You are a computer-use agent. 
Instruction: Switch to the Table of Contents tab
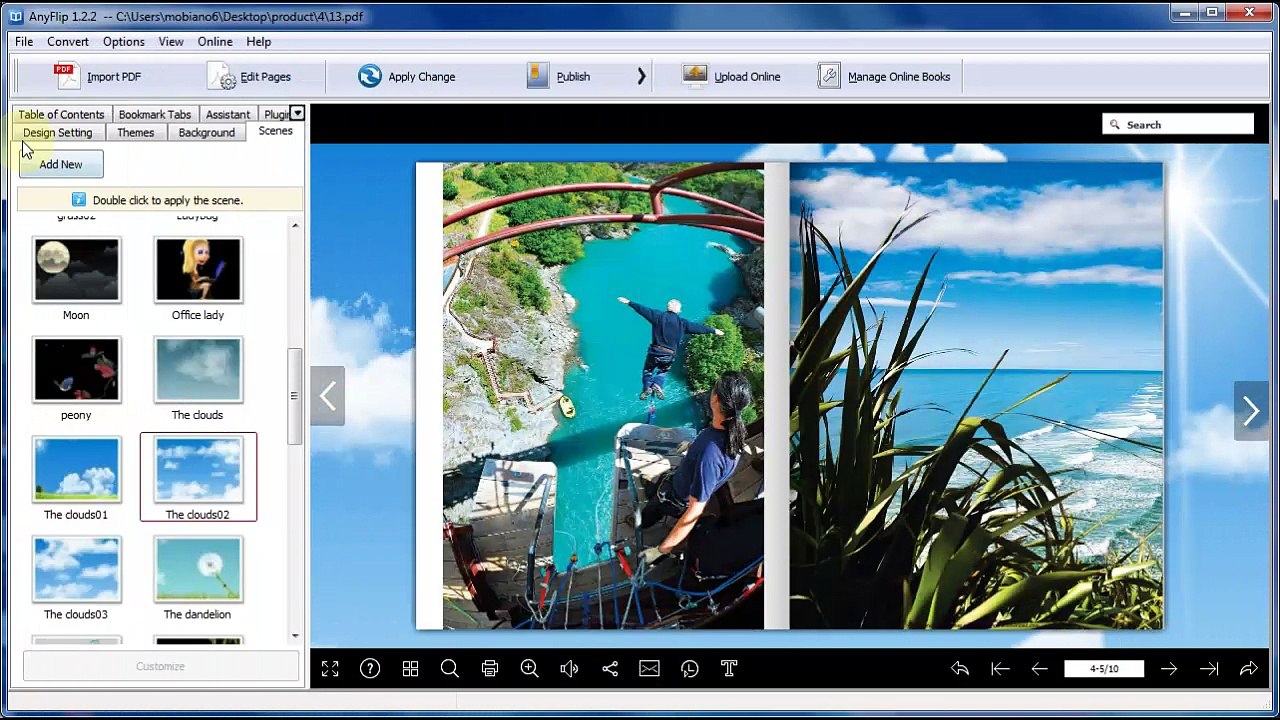tap(61, 114)
